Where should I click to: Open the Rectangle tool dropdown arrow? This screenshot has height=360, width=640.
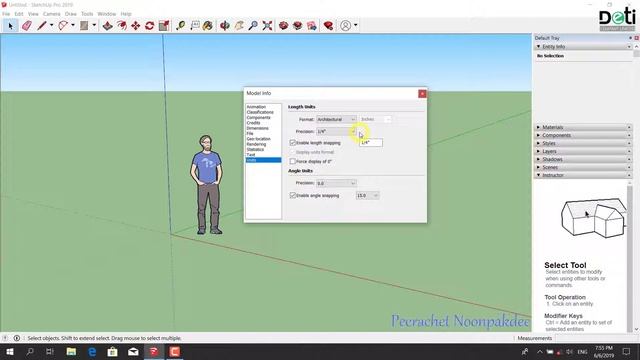click(94, 26)
